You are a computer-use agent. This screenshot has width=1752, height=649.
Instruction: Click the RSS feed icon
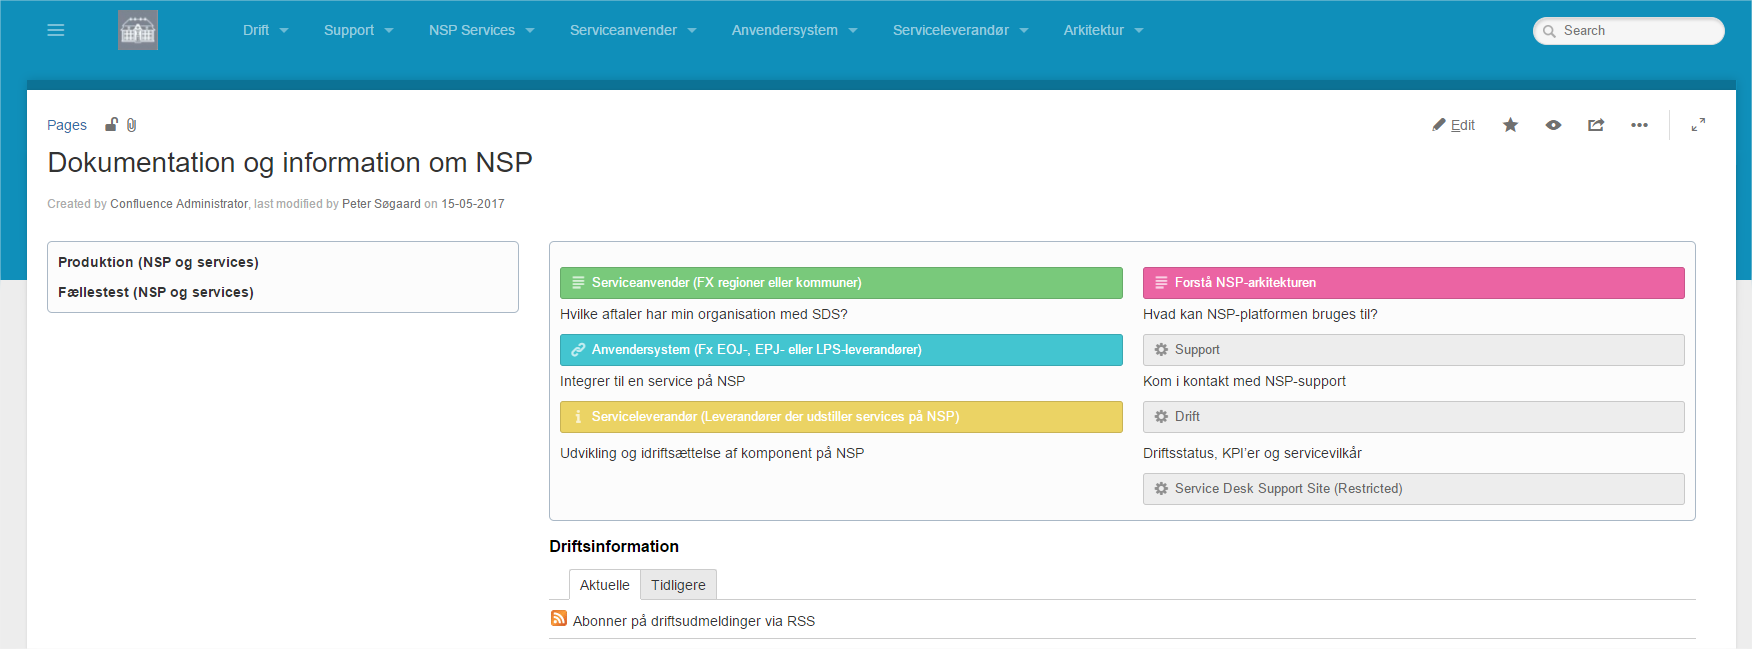click(559, 619)
